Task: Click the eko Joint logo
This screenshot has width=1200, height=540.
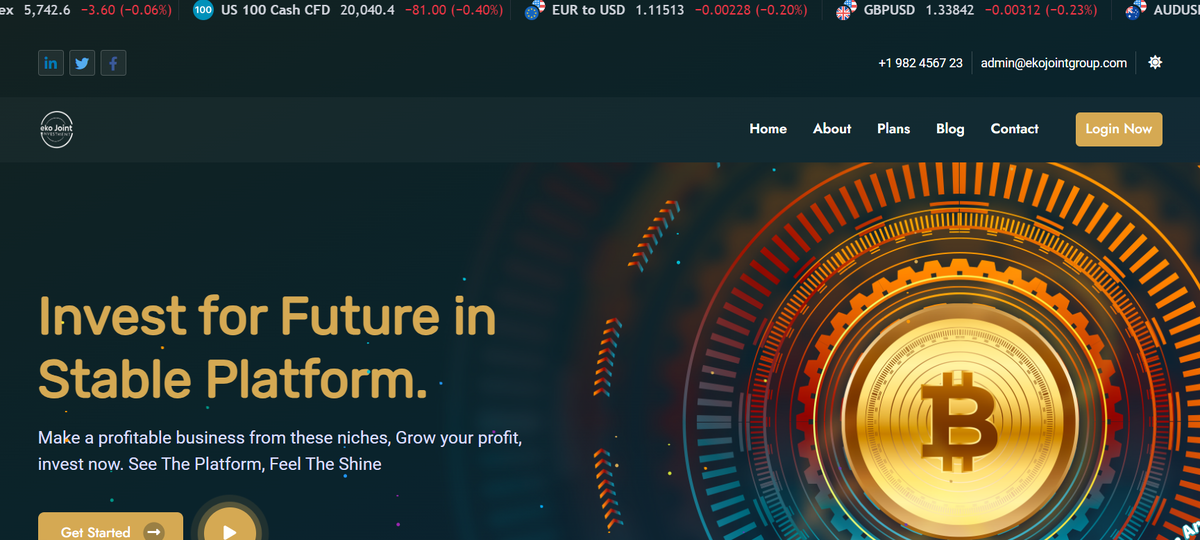Action: [57, 129]
